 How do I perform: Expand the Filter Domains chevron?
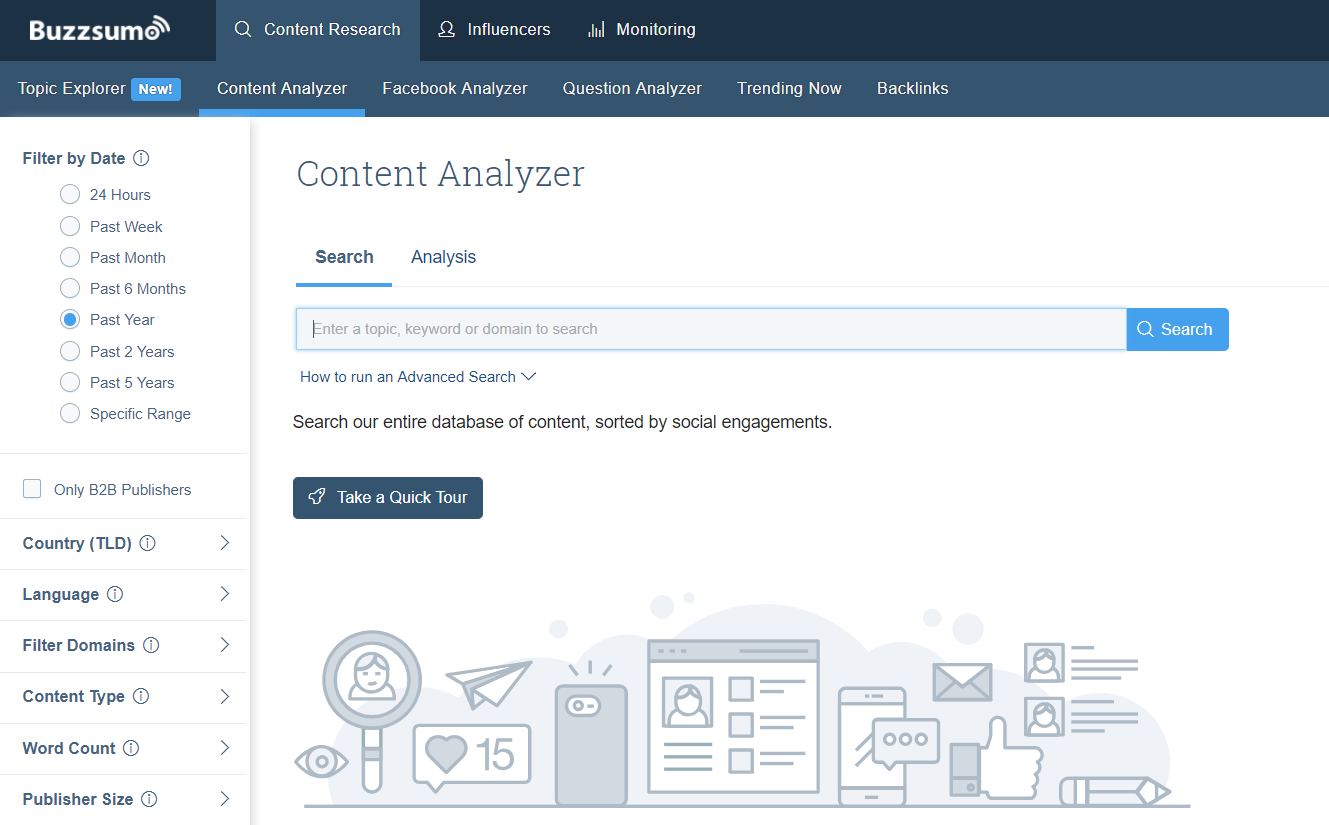(x=225, y=645)
